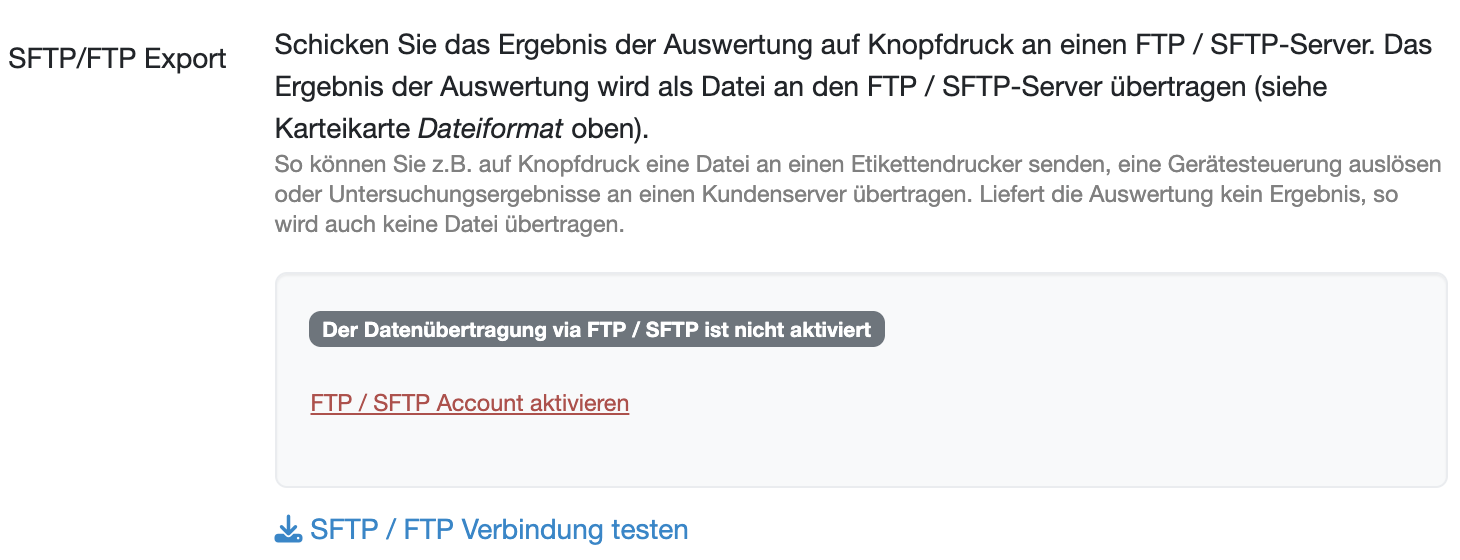Screen dimensions: 1460x560
Task: Test the SFTP / FTP connection
Action: (x=498, y=529)
